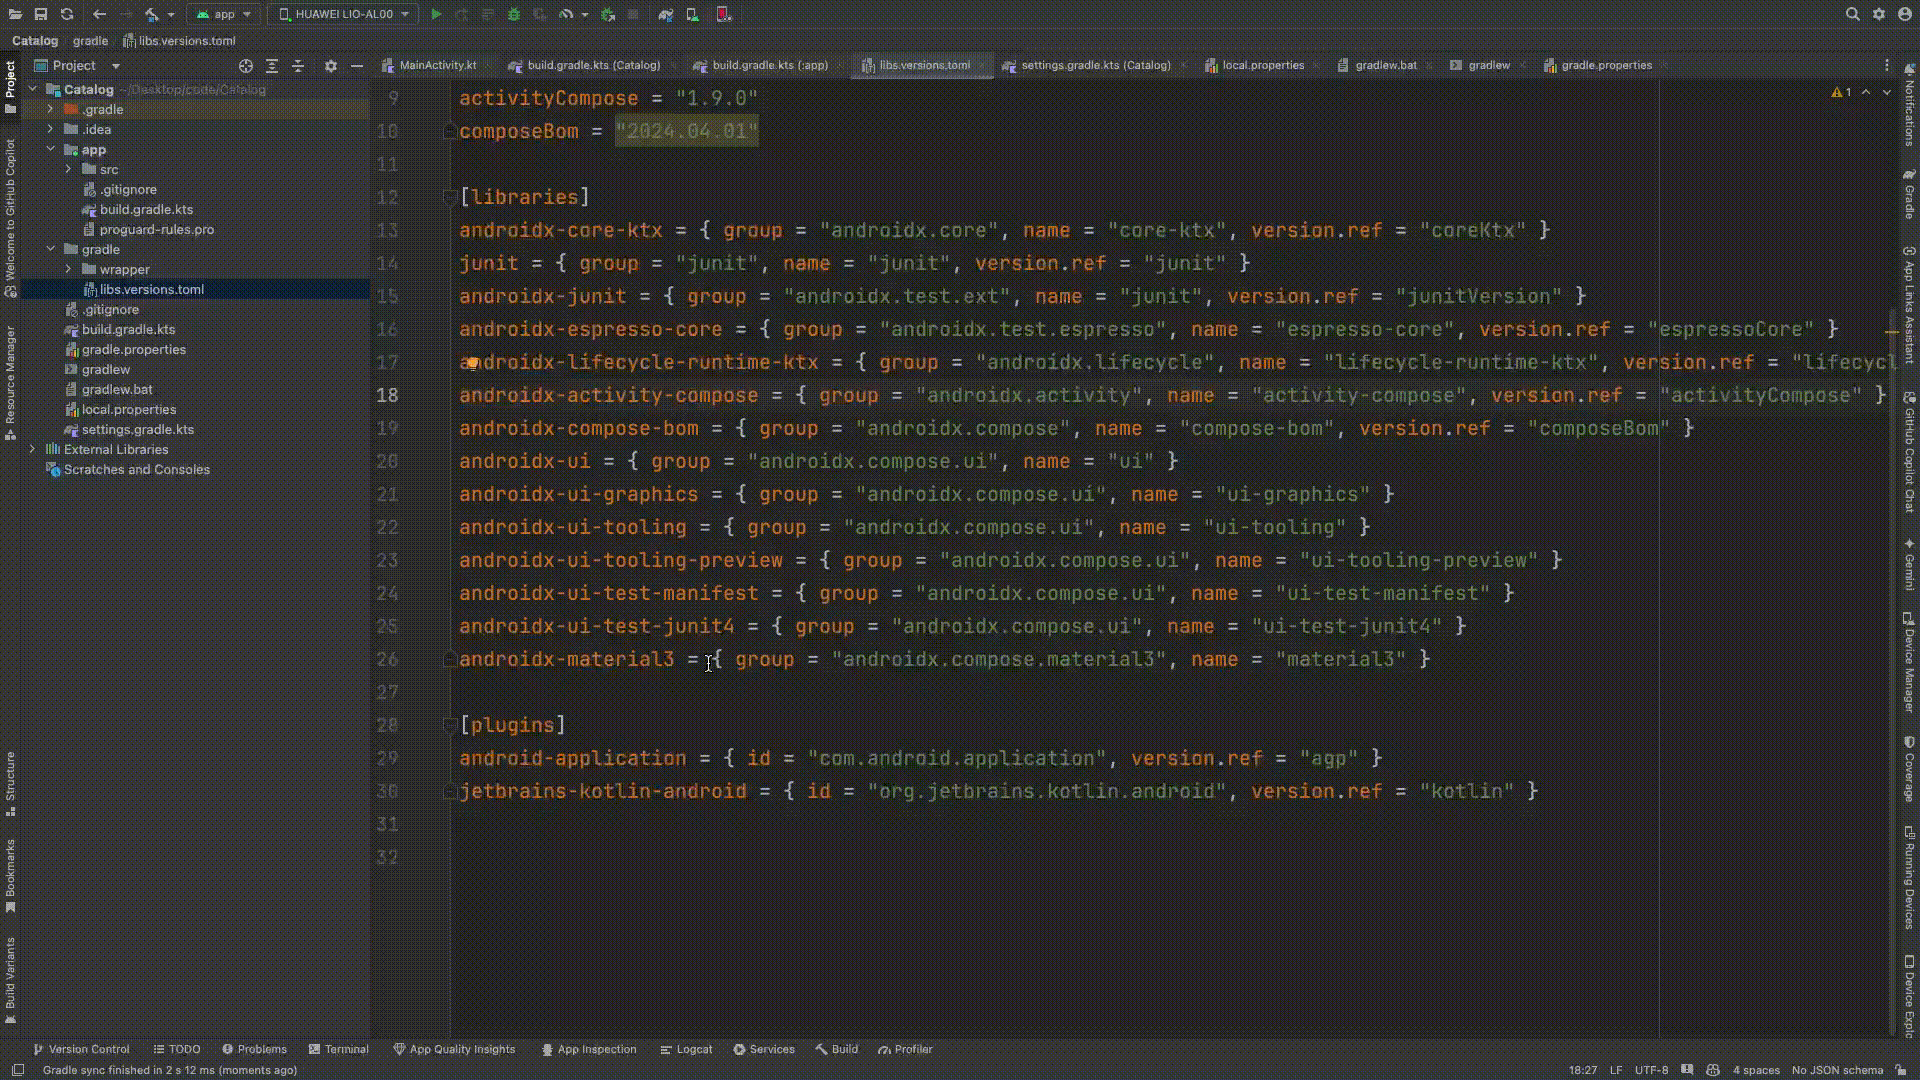Open the Terminal tool window
Screen dimensions: 1920x1080
pos(339,1049)
